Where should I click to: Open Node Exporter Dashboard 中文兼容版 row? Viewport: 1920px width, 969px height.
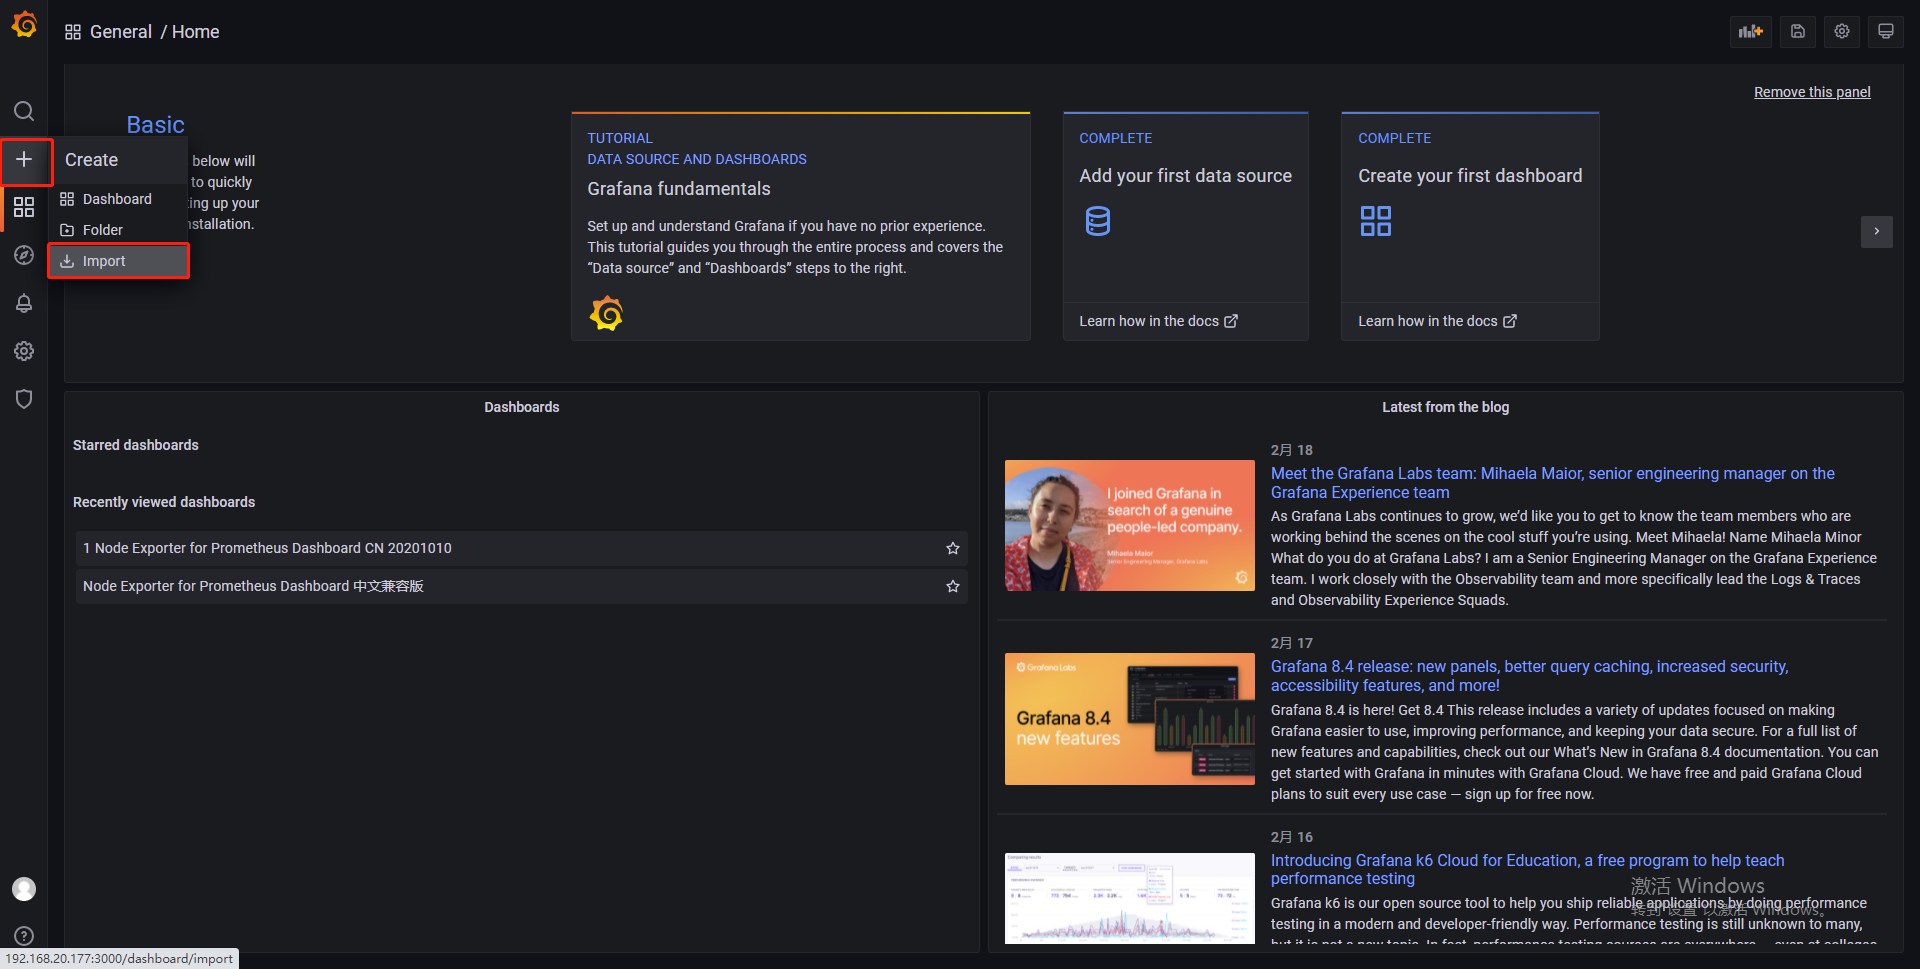pos(521,586)
